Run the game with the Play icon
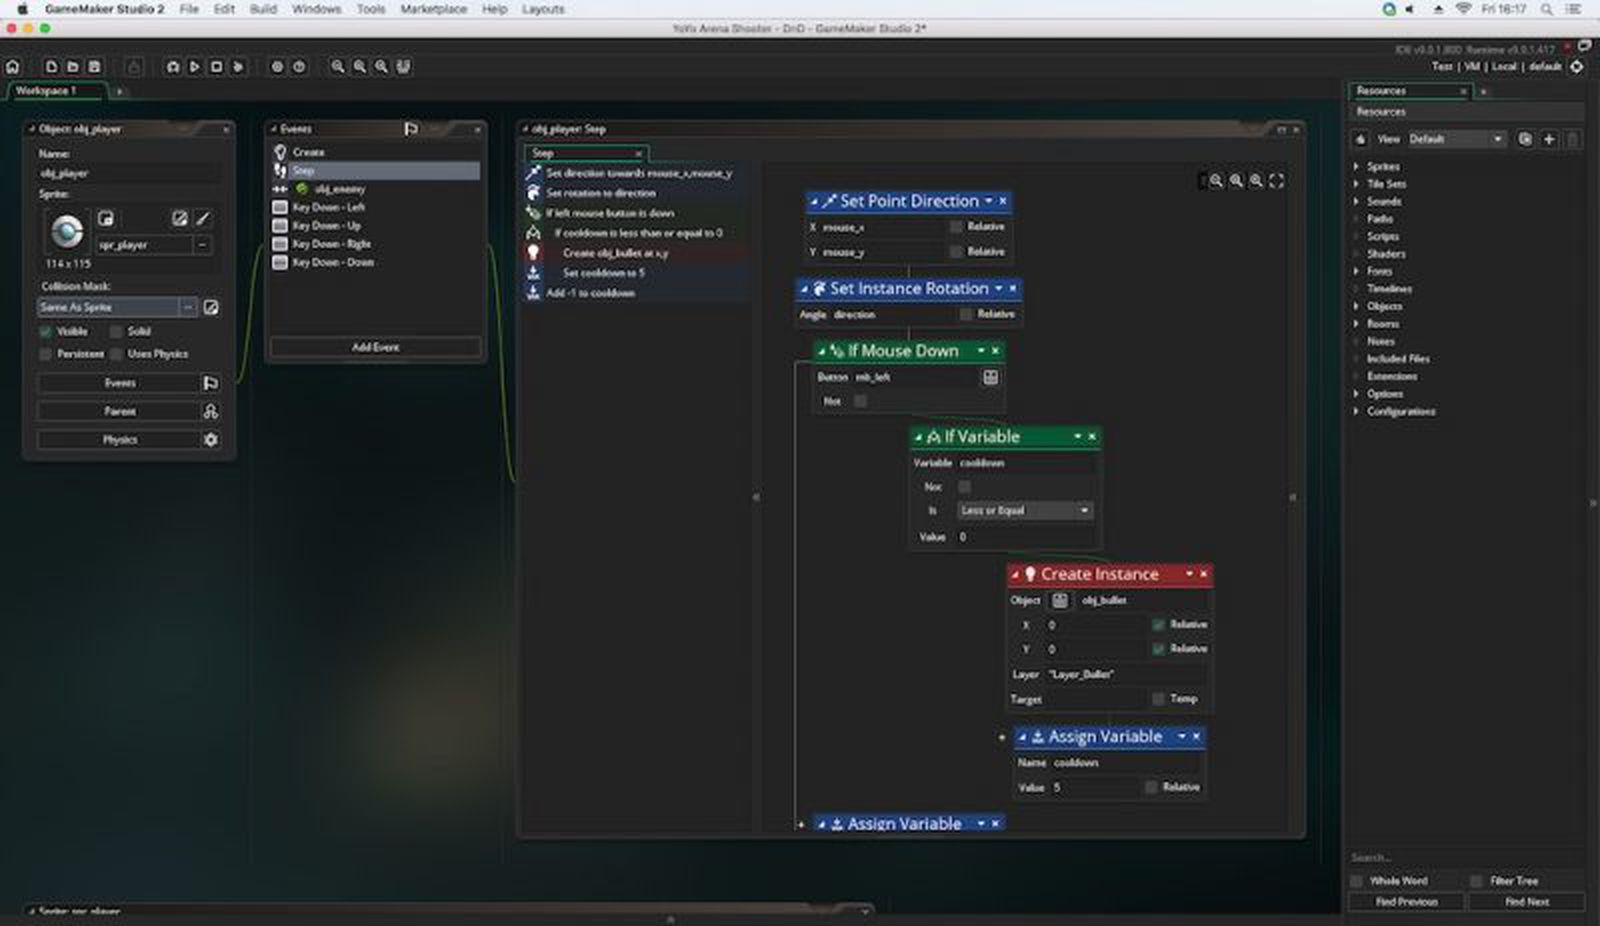 tap(194, 66)
